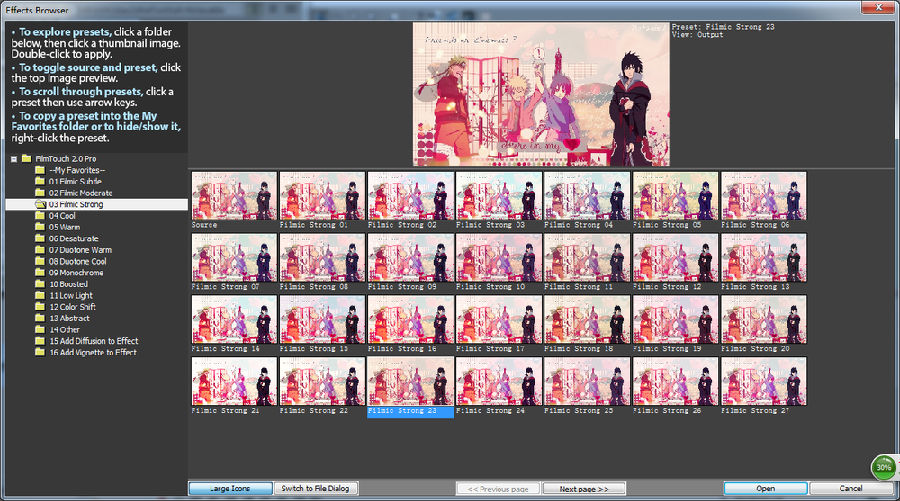Select the Filmic Strong 04 thumbnail
Screen dimensions: 900x501
coord(587,196)
